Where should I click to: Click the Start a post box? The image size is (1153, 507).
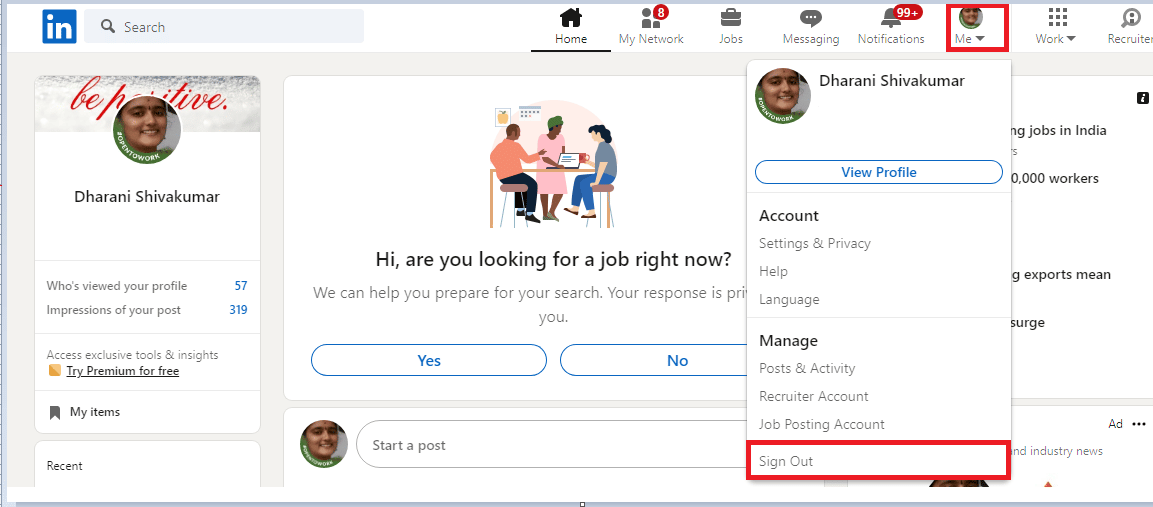551,444
